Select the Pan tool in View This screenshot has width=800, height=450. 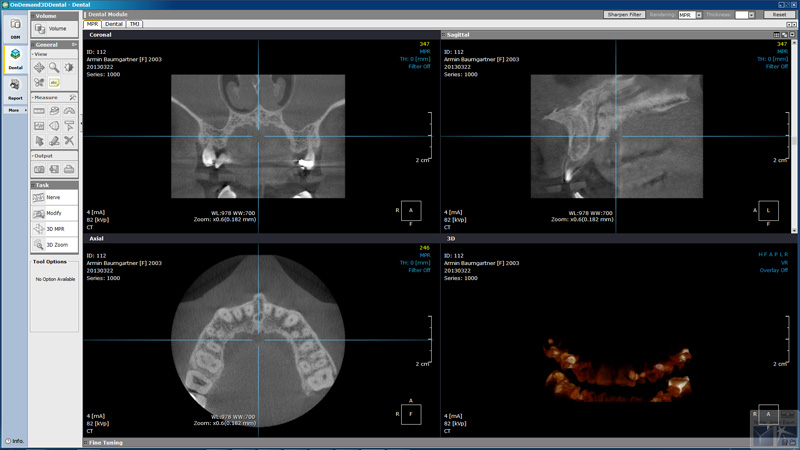39,68
